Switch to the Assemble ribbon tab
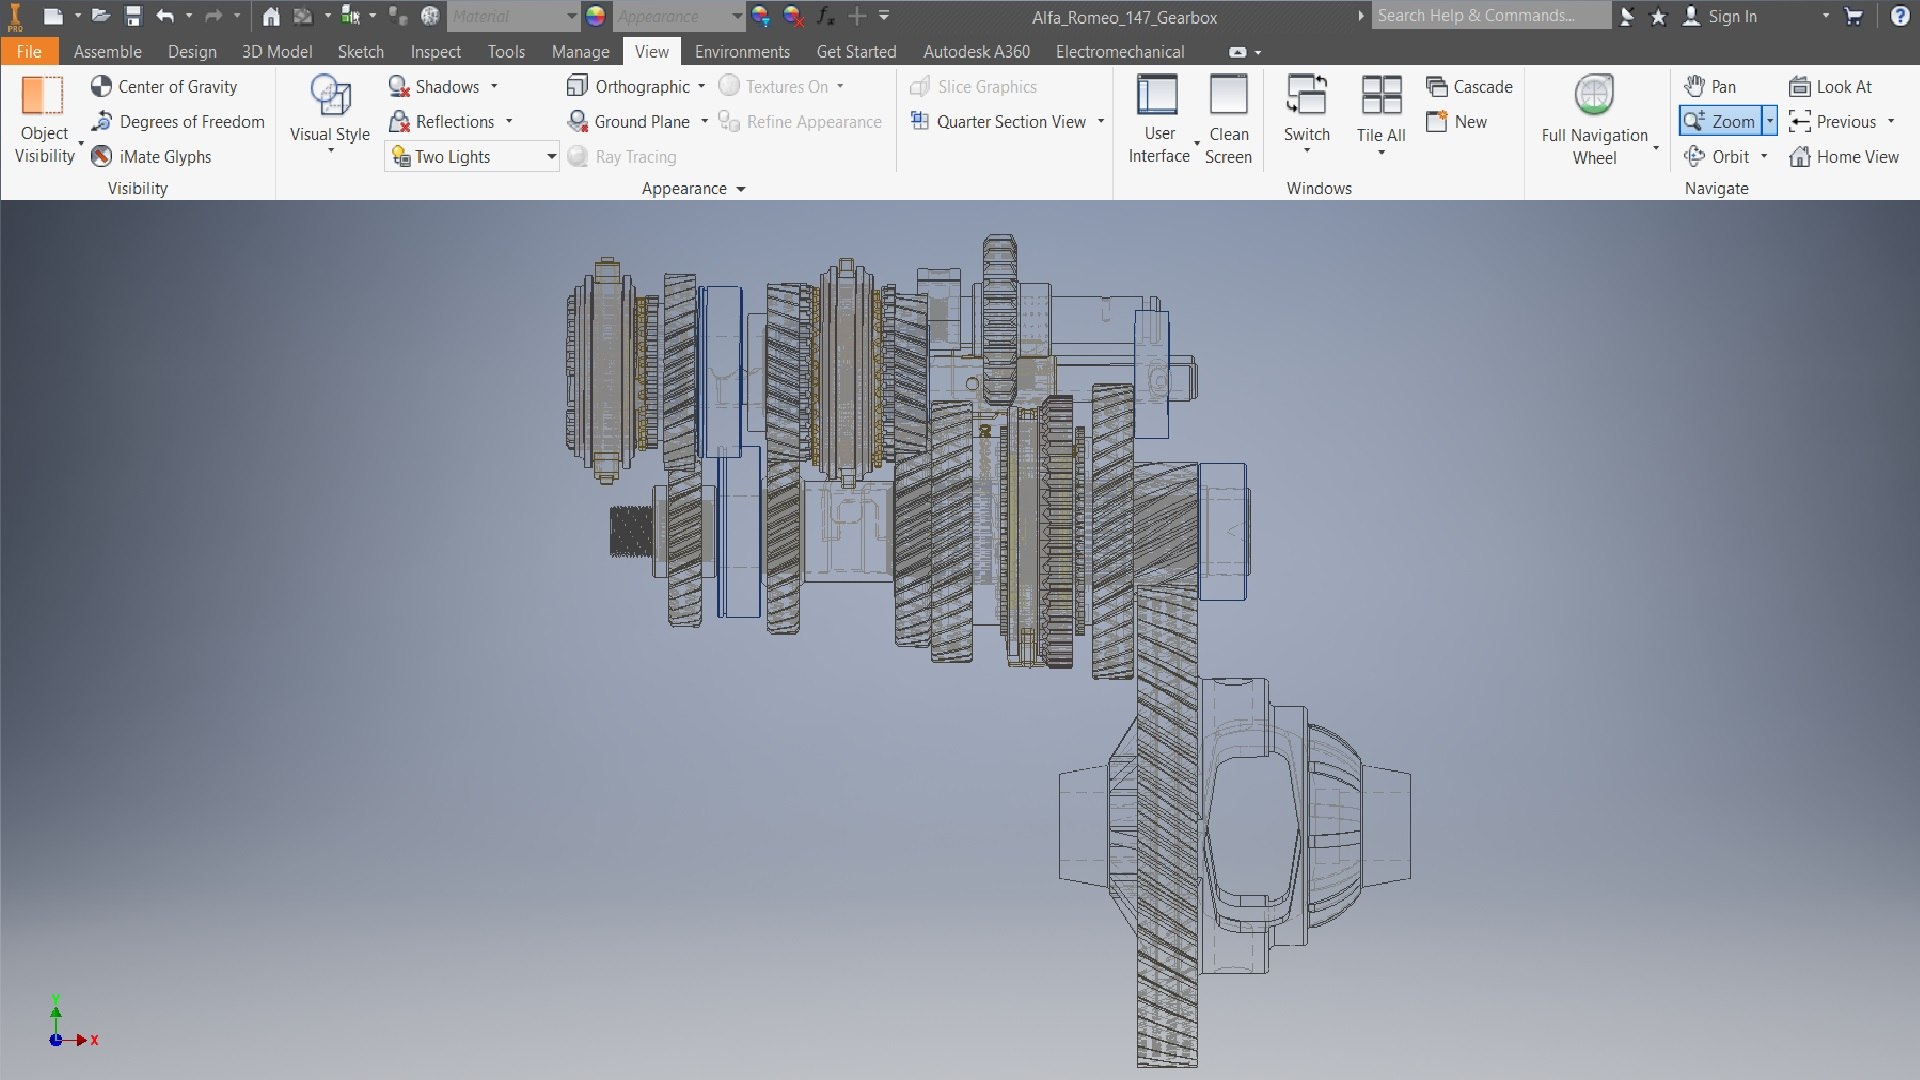 pos(107,52)
